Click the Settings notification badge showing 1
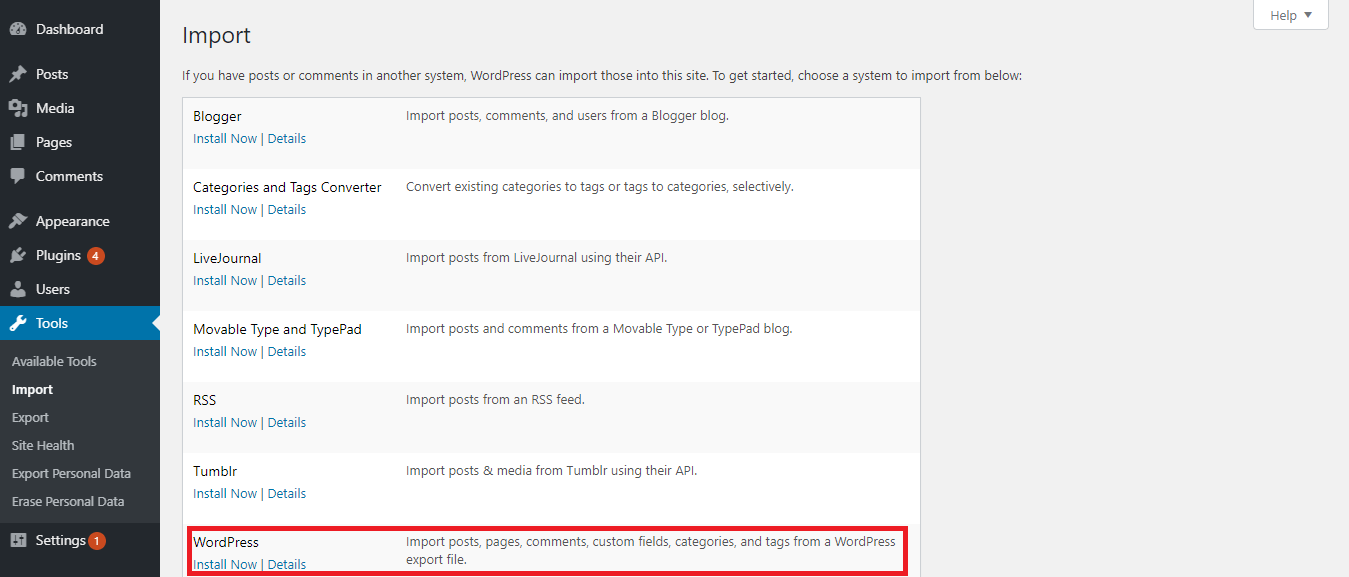 pyautogui.click(x=97, y=541)
